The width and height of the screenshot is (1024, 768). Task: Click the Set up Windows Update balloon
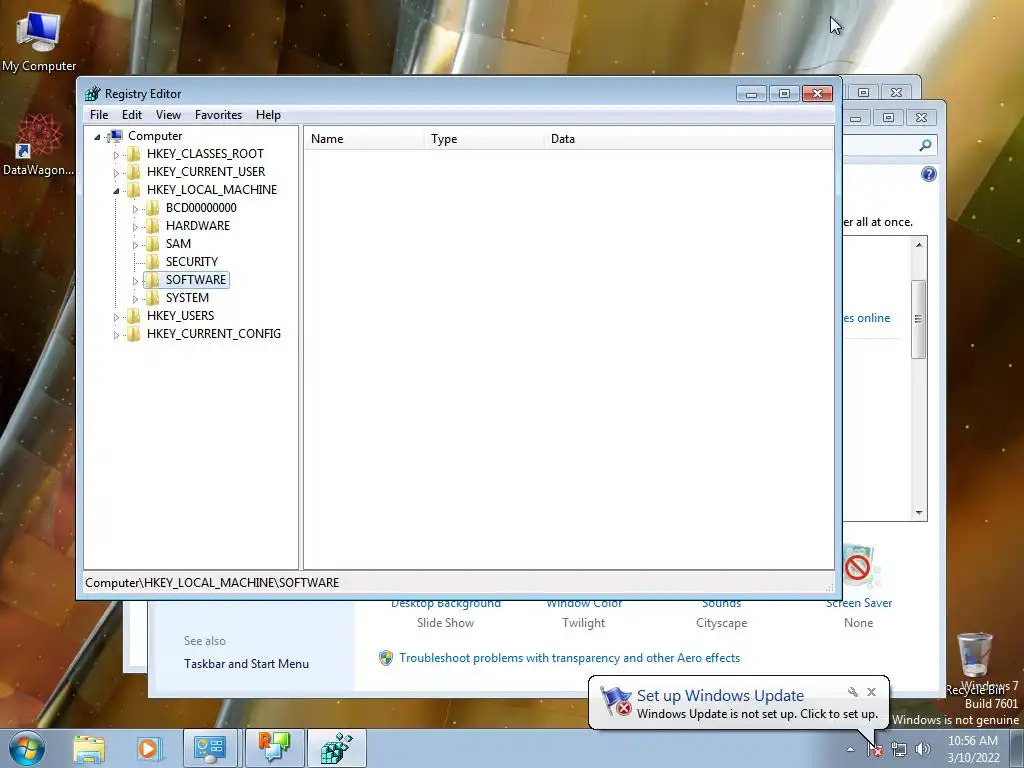738,703
